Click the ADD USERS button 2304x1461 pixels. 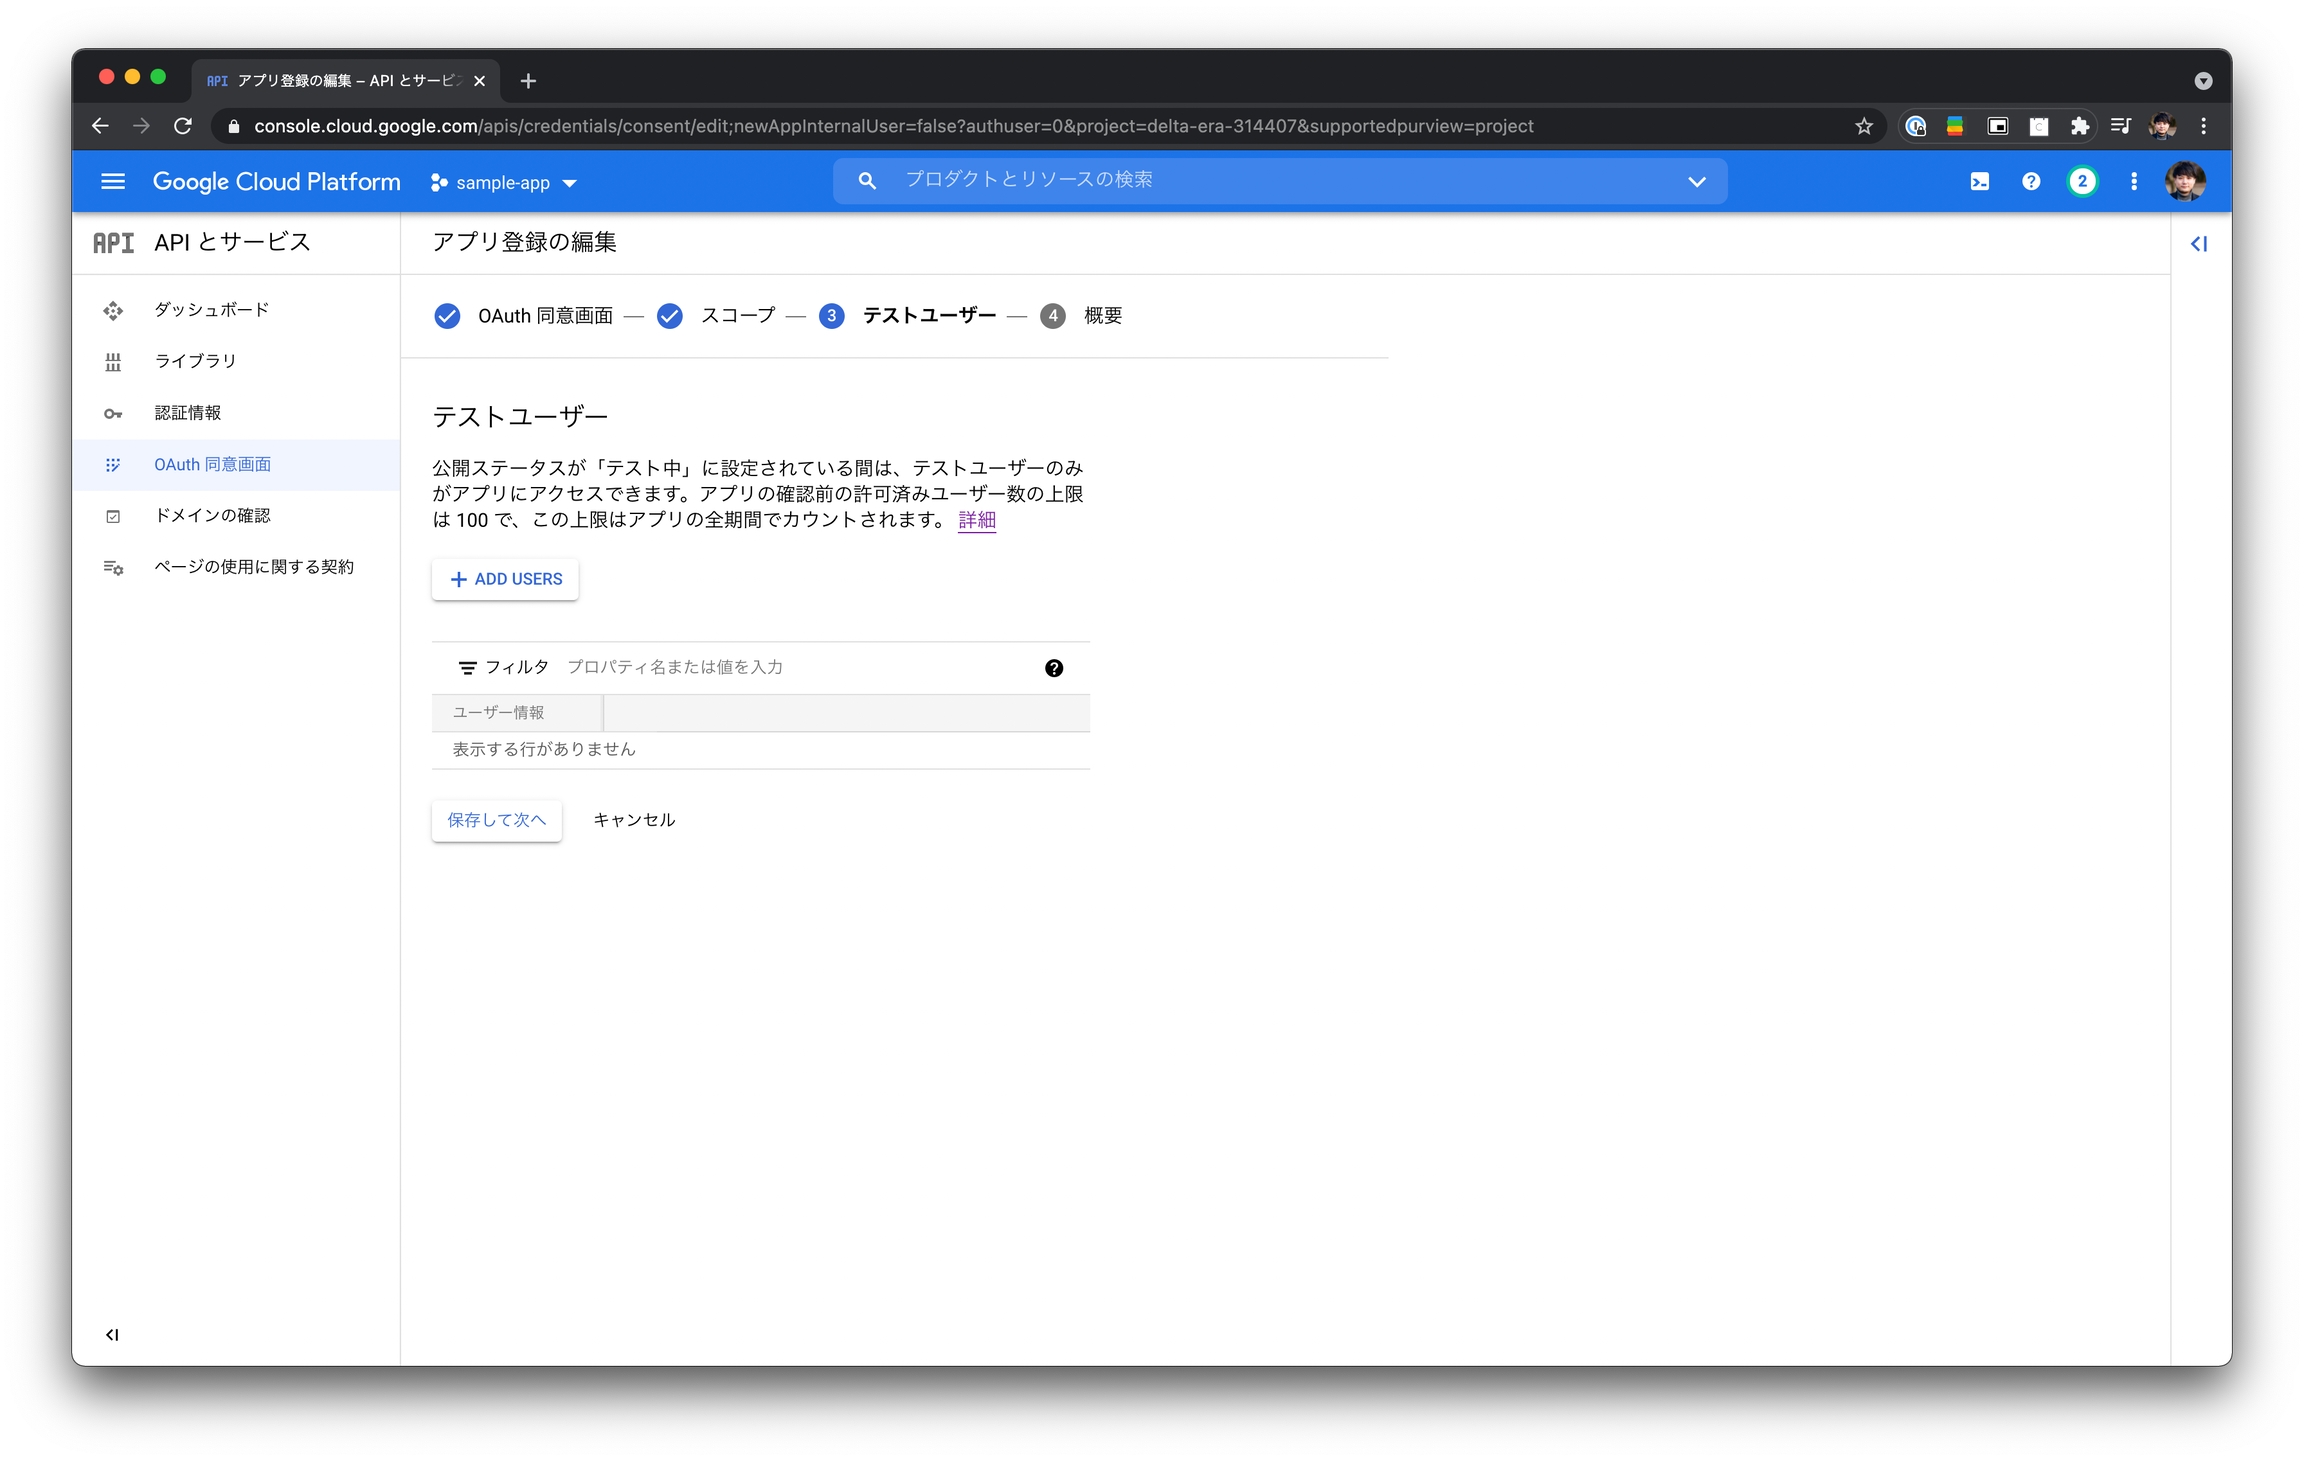click(x=505, y=579)
